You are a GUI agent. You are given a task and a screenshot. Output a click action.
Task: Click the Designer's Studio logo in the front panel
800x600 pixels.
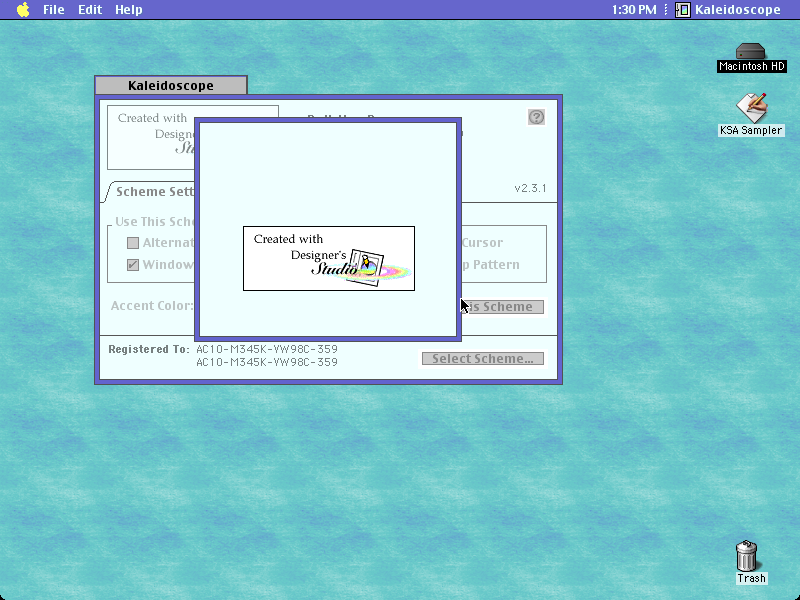[329, 259]
